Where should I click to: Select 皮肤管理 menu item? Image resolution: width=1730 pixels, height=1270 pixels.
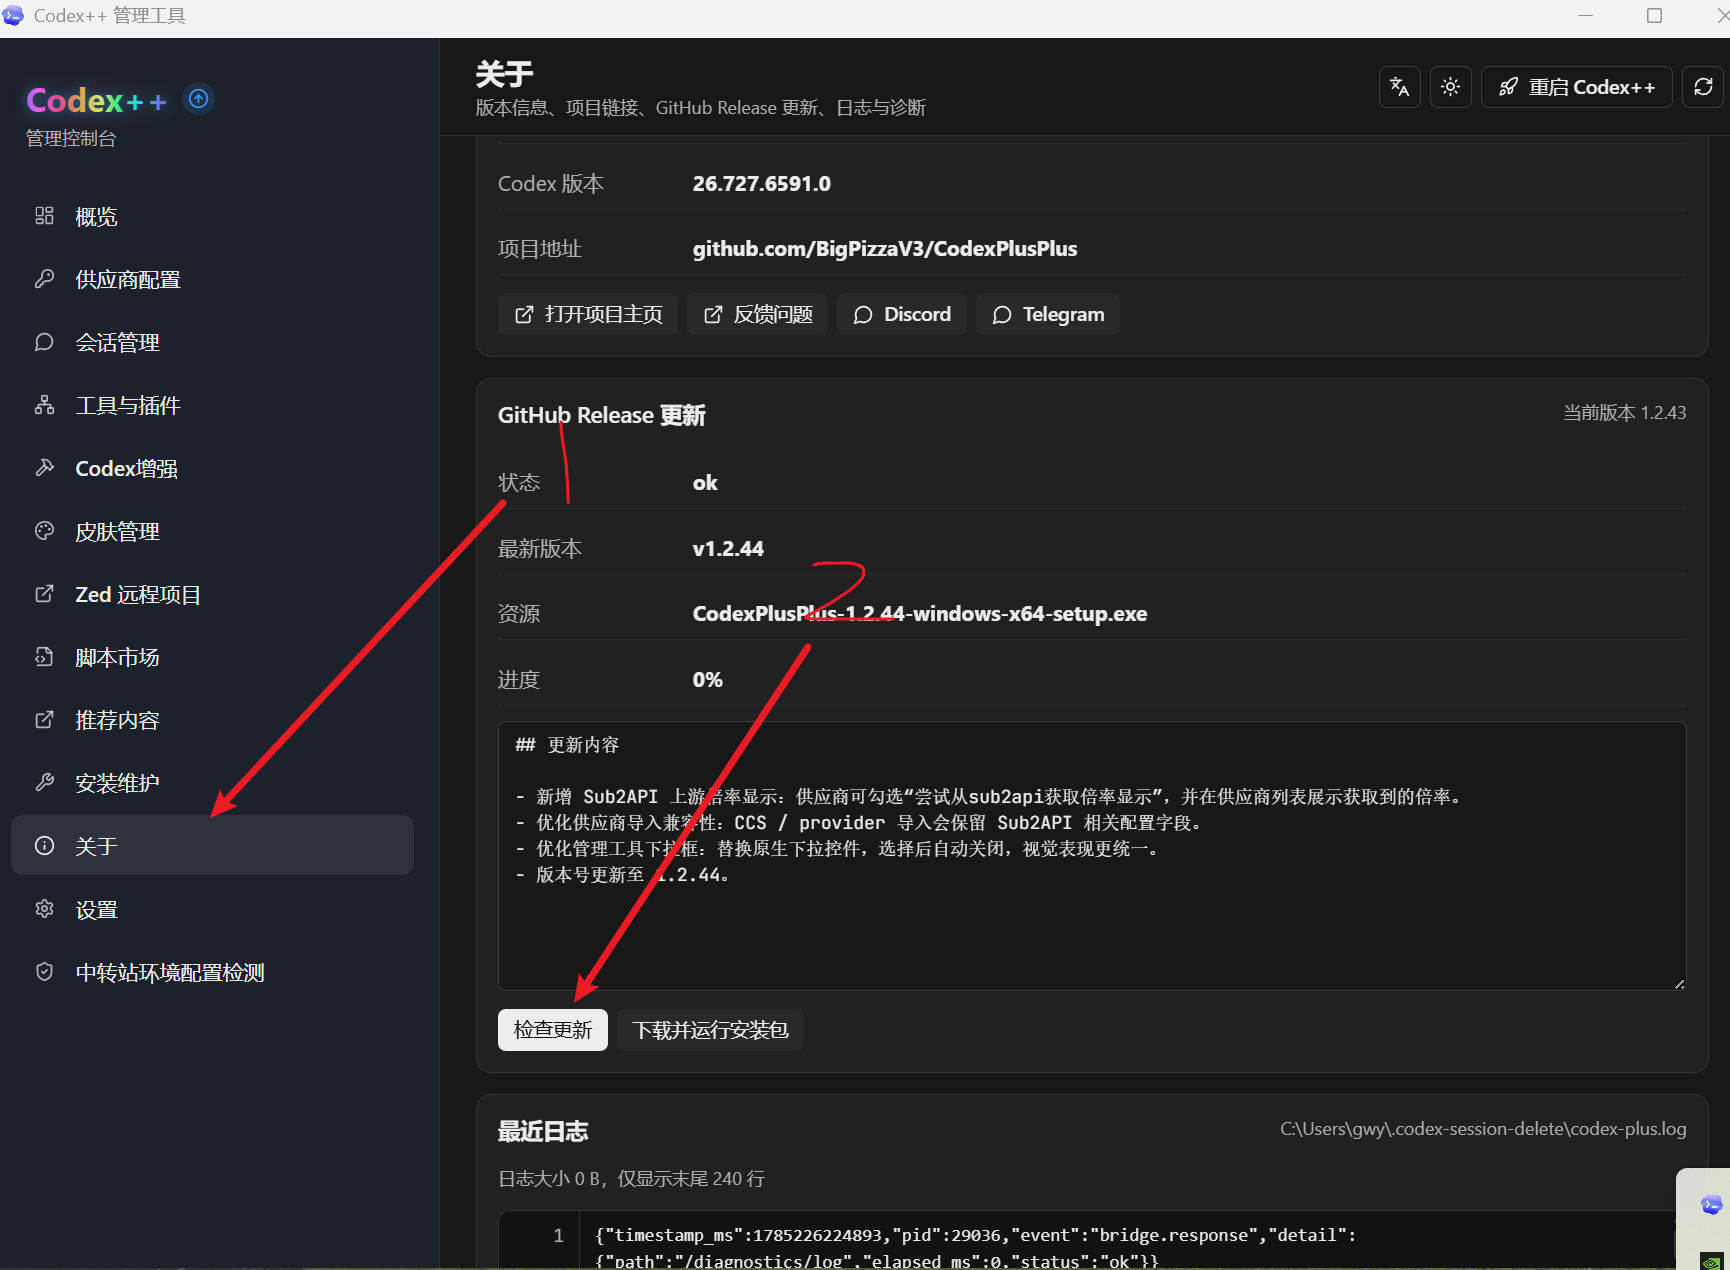[x=212, y=531]
